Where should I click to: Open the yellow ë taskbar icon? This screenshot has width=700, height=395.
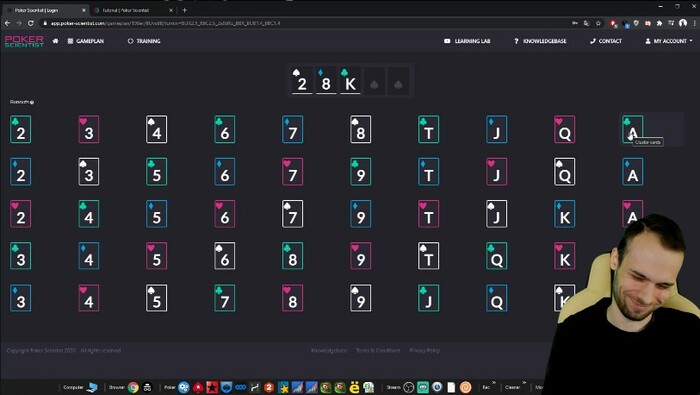click(354, 387)
